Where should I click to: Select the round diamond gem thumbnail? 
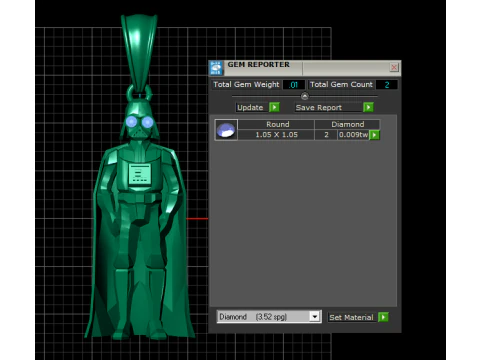click(226, 130)
